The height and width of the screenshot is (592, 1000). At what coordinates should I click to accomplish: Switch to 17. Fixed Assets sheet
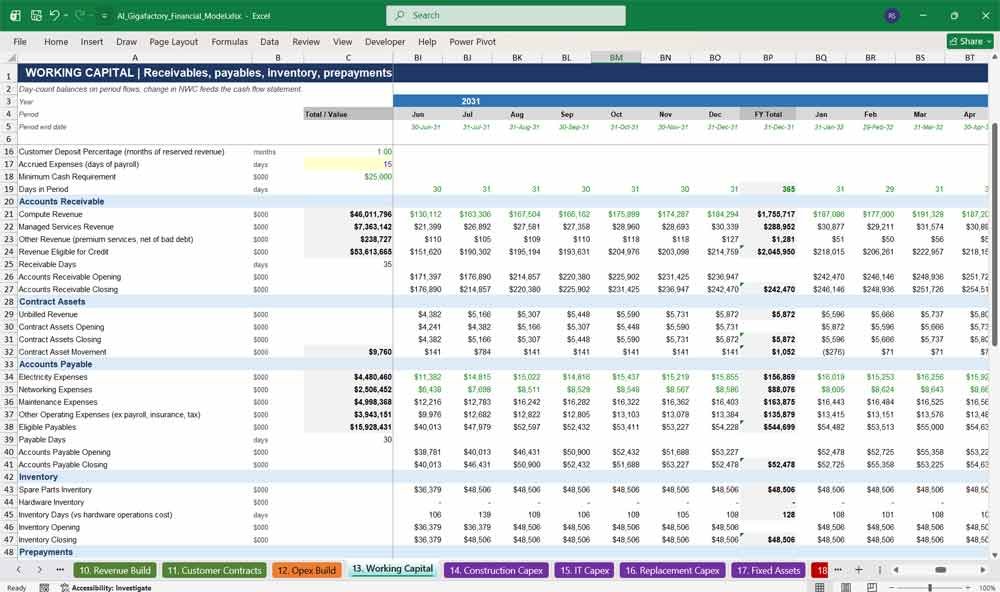(768, 570)
